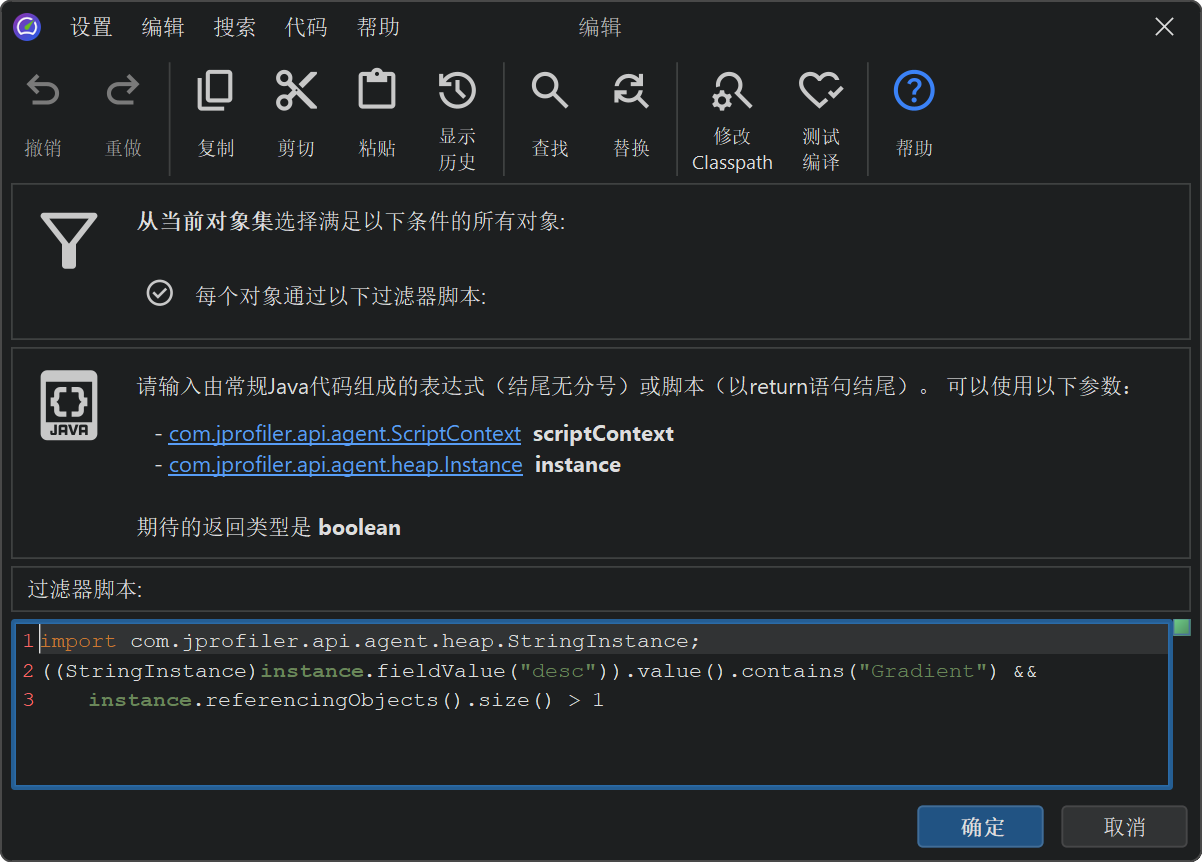The image size is (1202, 862).
Task: Open the Find (查找) magnifier tool
Action: point(550,92)
